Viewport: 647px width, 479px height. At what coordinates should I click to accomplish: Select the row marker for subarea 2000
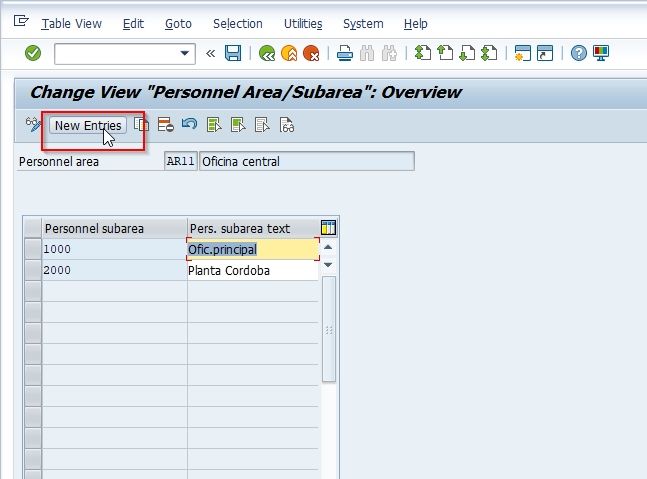33,270
